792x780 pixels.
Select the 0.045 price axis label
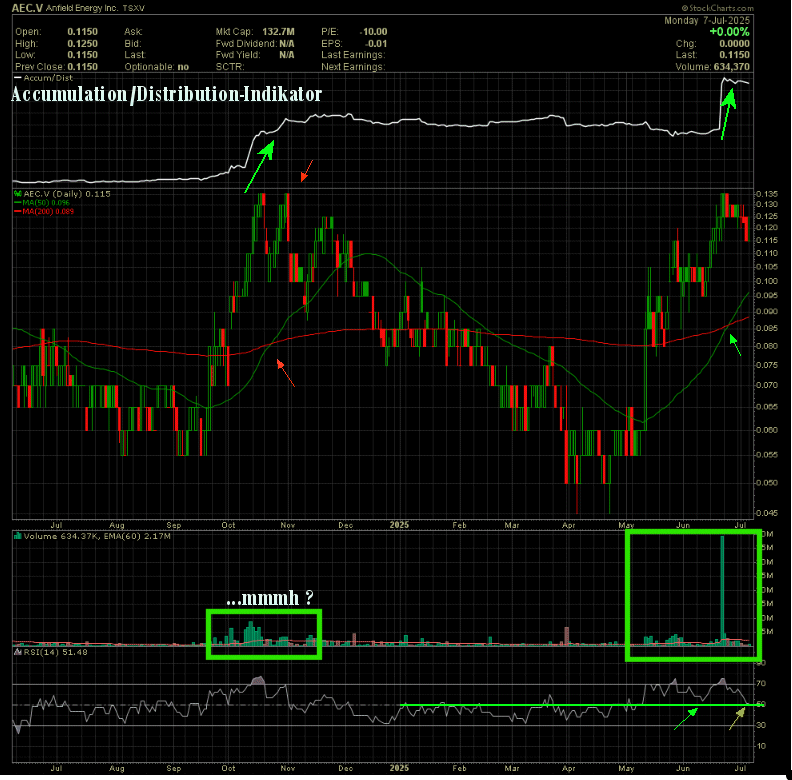pos(767,513)
